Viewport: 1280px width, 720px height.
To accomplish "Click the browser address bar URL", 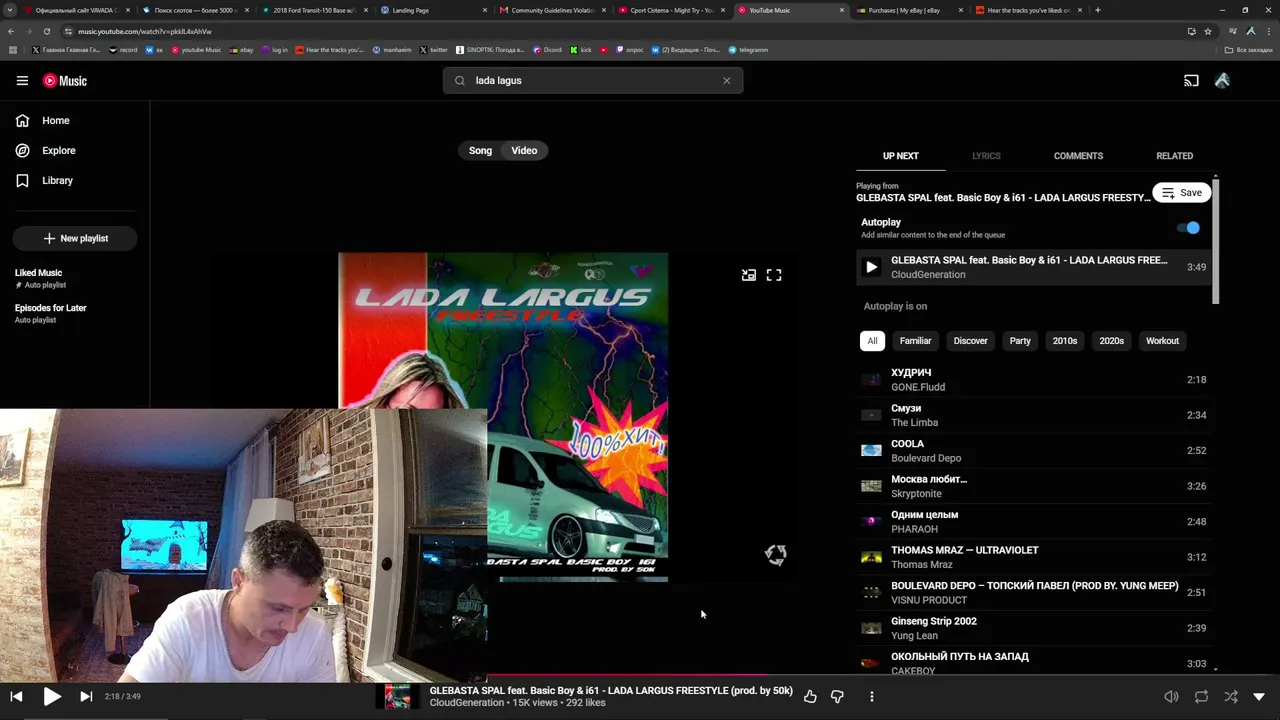I will pyautogui.click(x=145, y=31).
